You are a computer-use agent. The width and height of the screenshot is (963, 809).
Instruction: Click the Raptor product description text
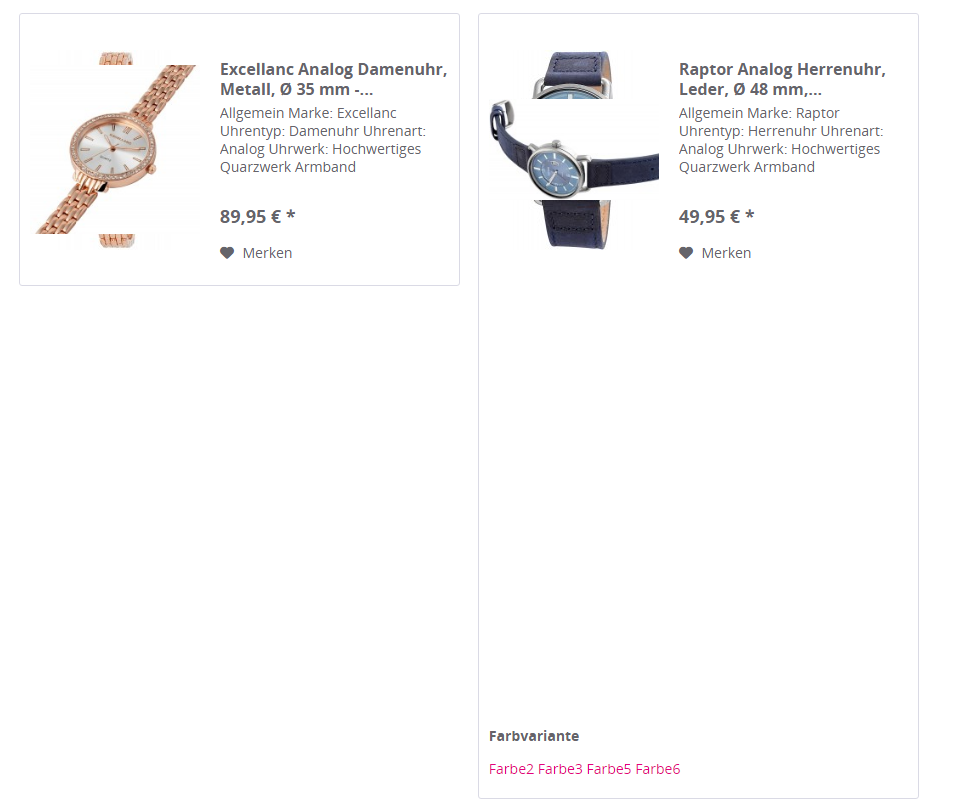point(781,140)
